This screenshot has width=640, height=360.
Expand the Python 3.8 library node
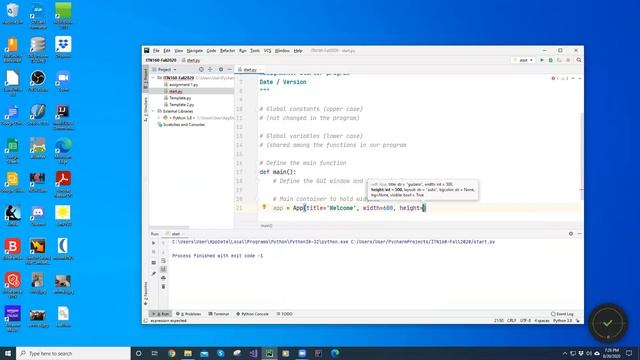tap(159, 118)
